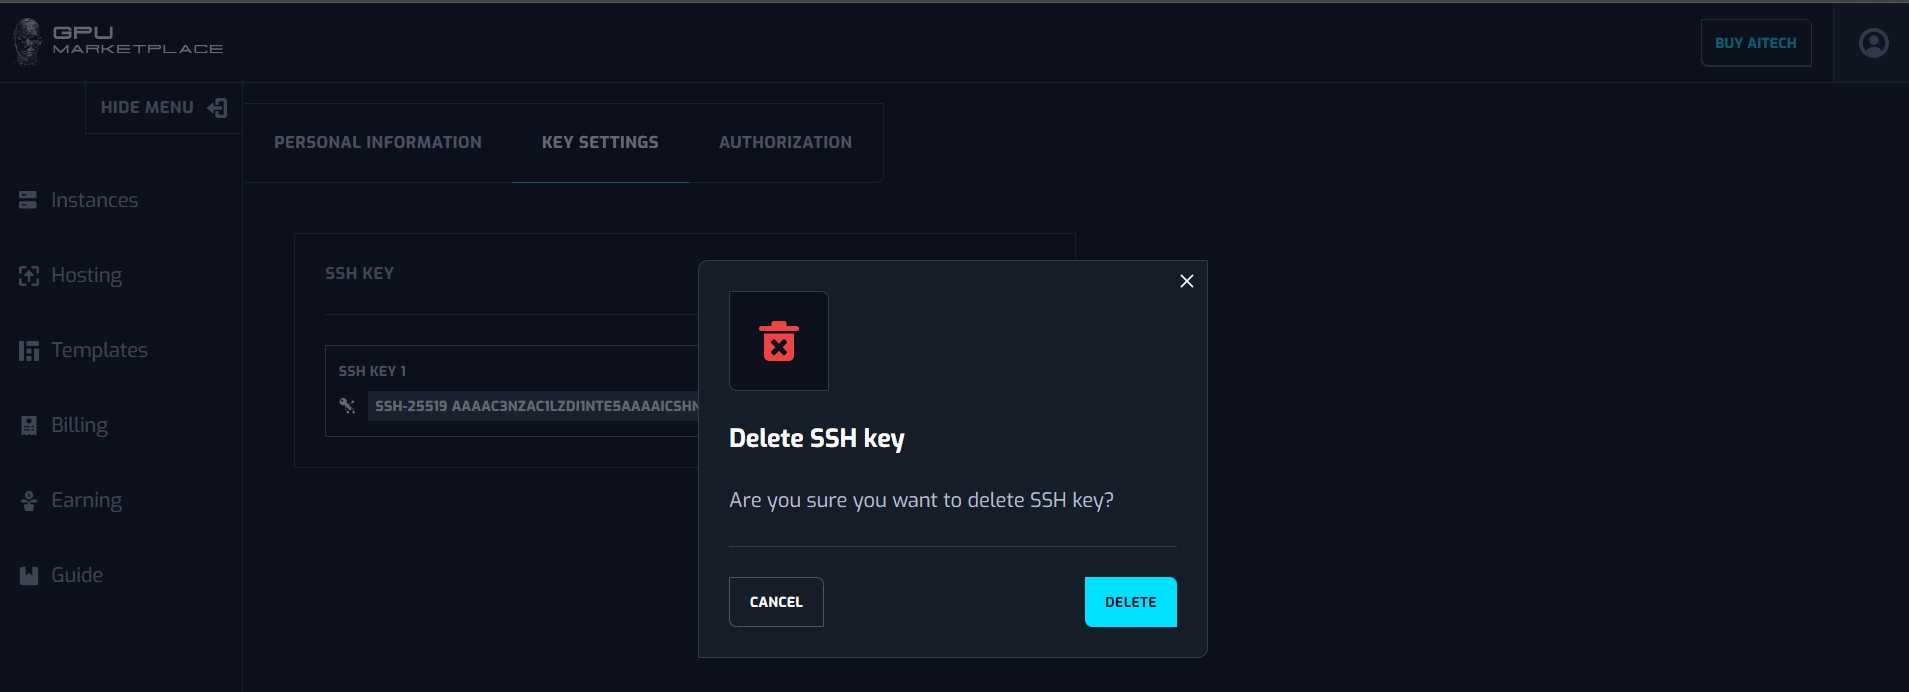The height and width of the screenshot is (692, 1909).
Task: Close the Delete SSH key dialog
Action: point(1186,282)
